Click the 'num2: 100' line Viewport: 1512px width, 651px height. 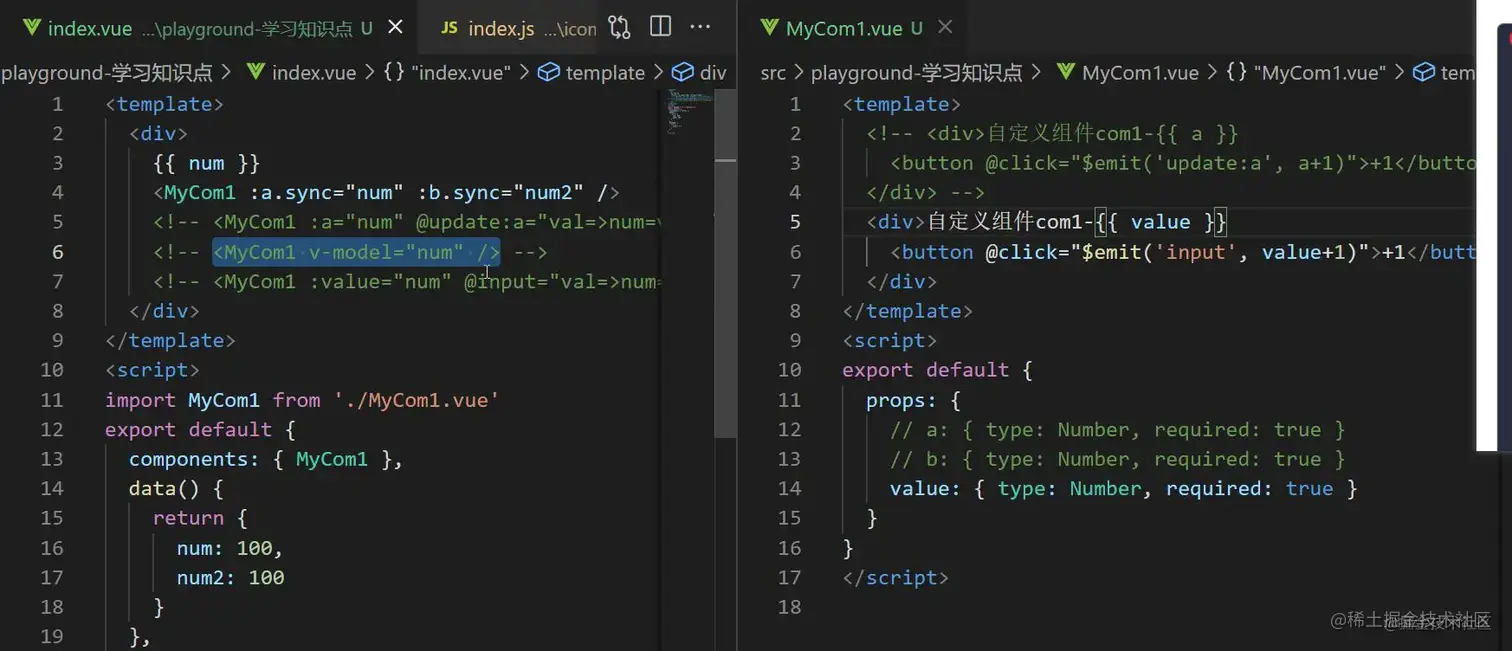tap(230, 577)
